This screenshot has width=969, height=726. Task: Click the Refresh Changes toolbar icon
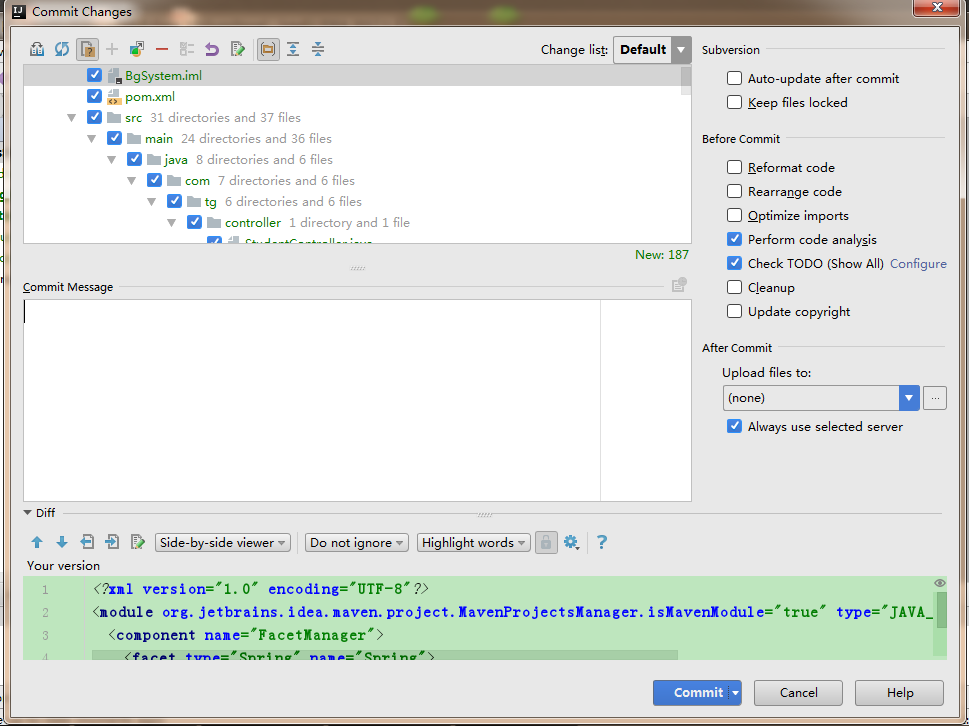click(x=62, y=49)
